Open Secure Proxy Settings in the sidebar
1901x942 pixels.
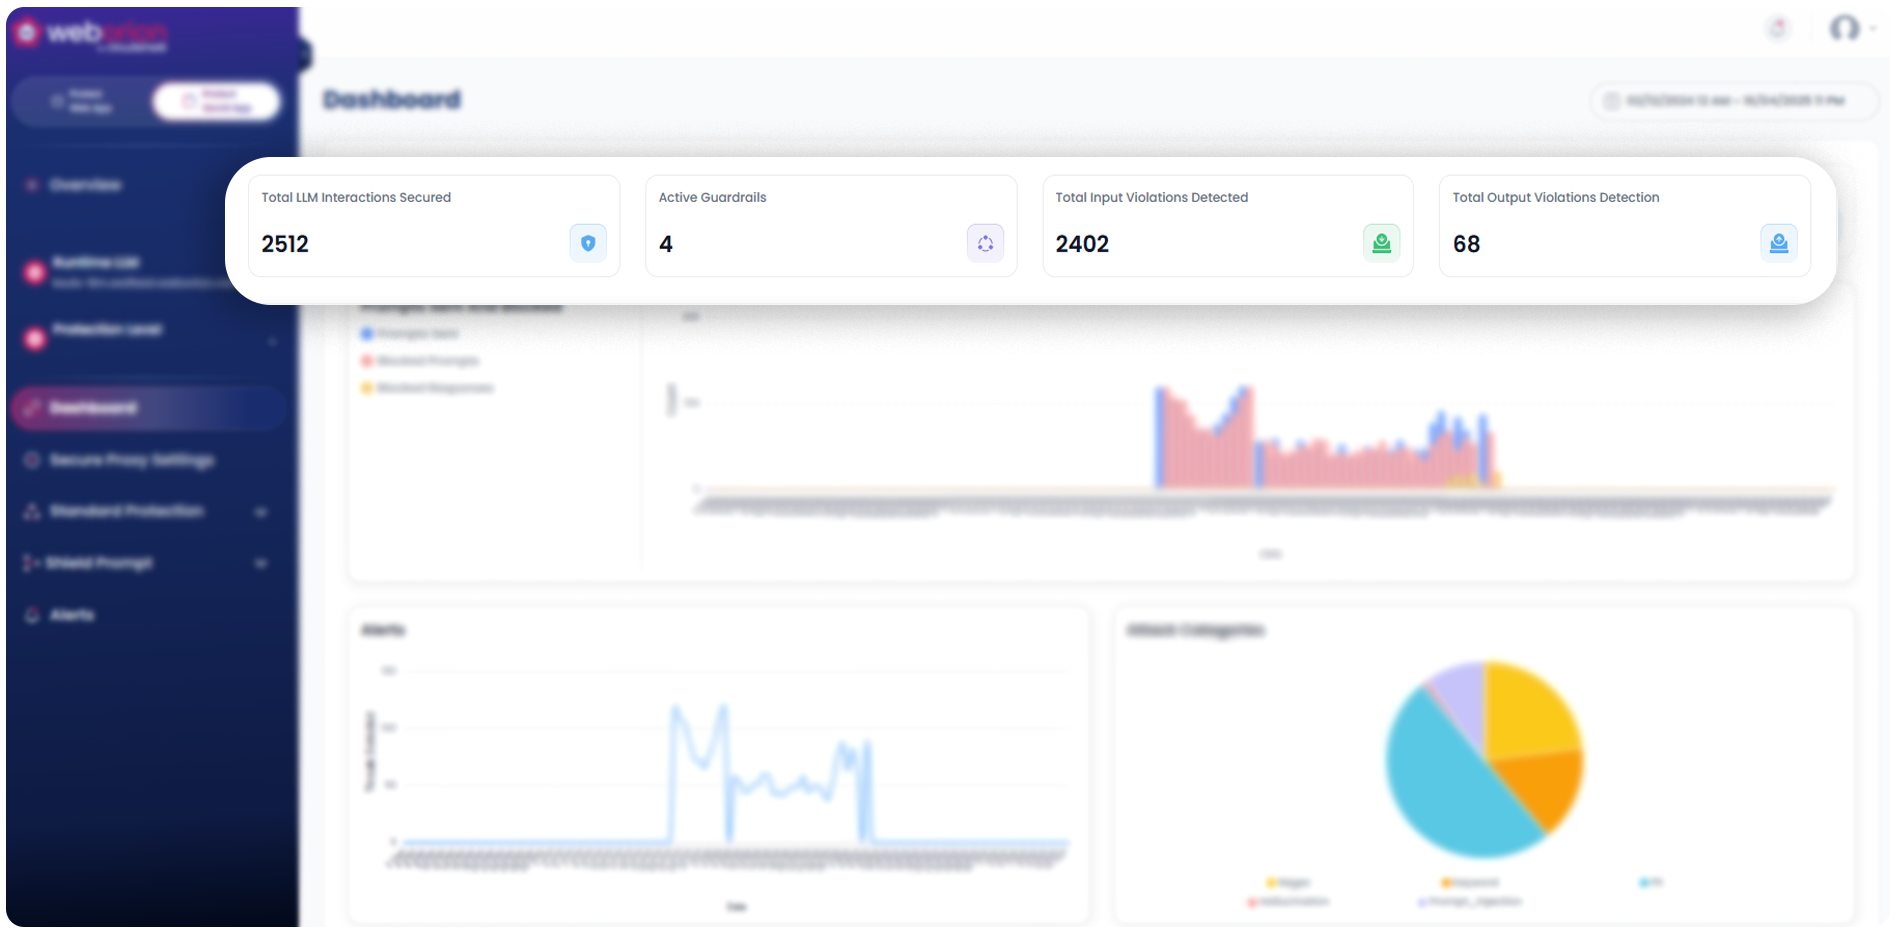131,460
